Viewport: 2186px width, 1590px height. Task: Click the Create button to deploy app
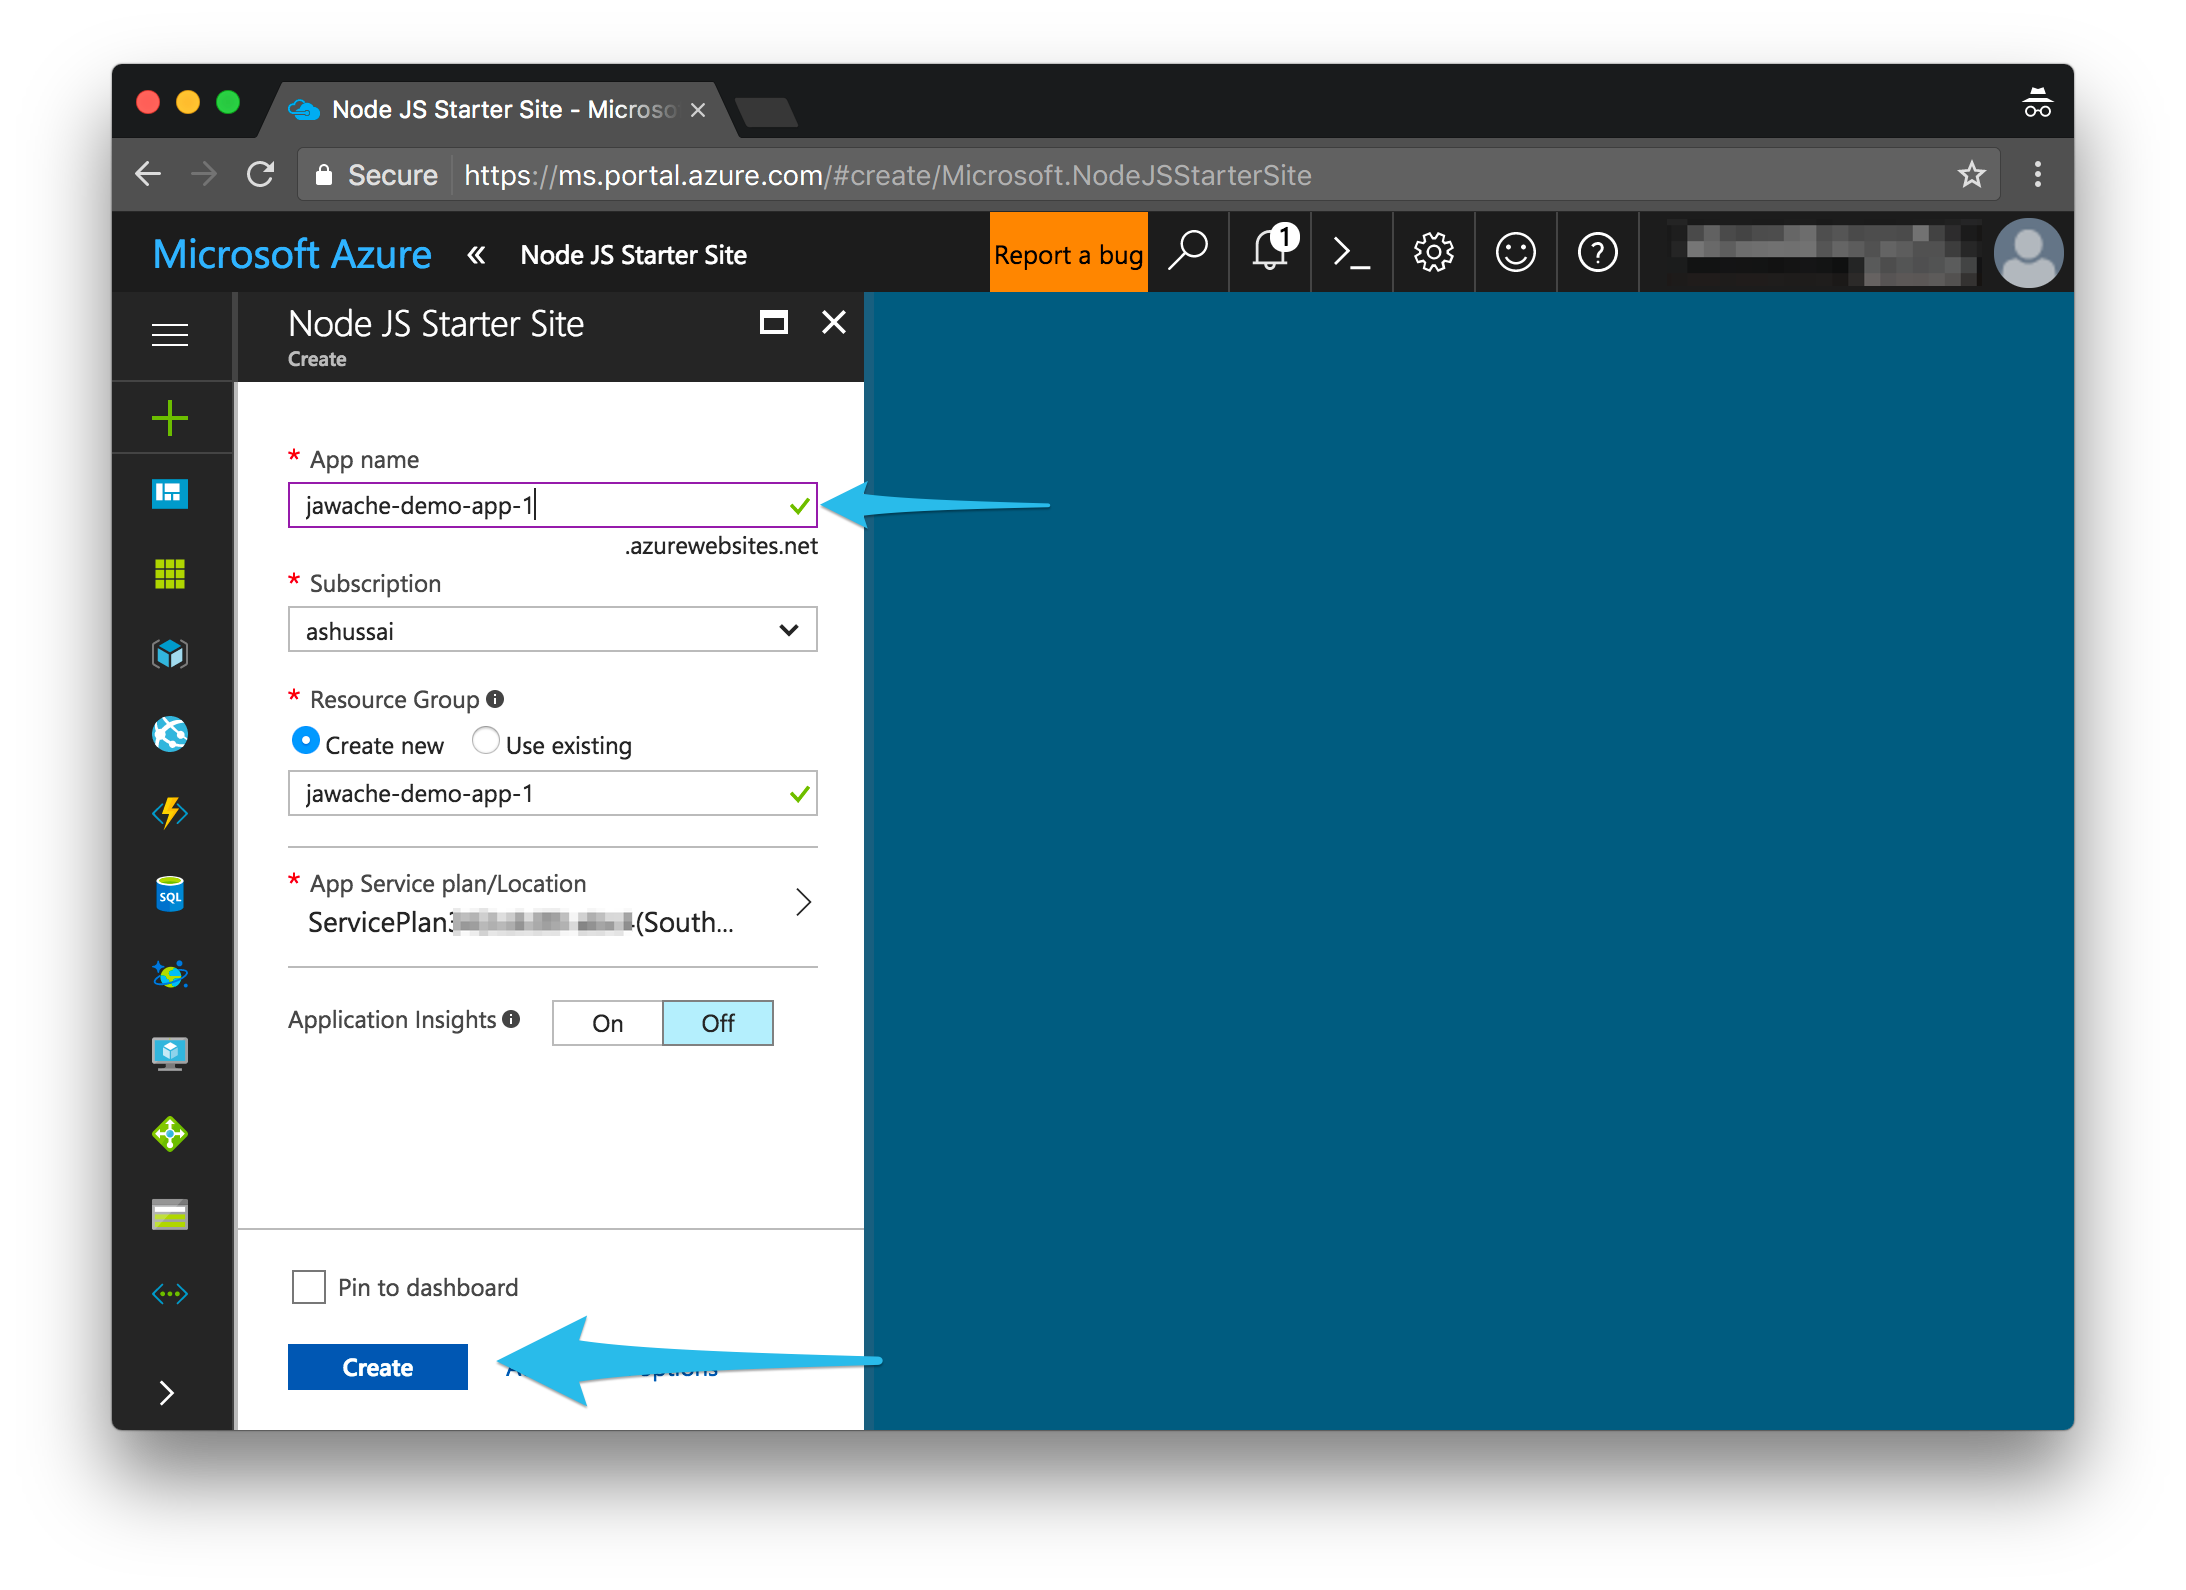click(375, 1366)
